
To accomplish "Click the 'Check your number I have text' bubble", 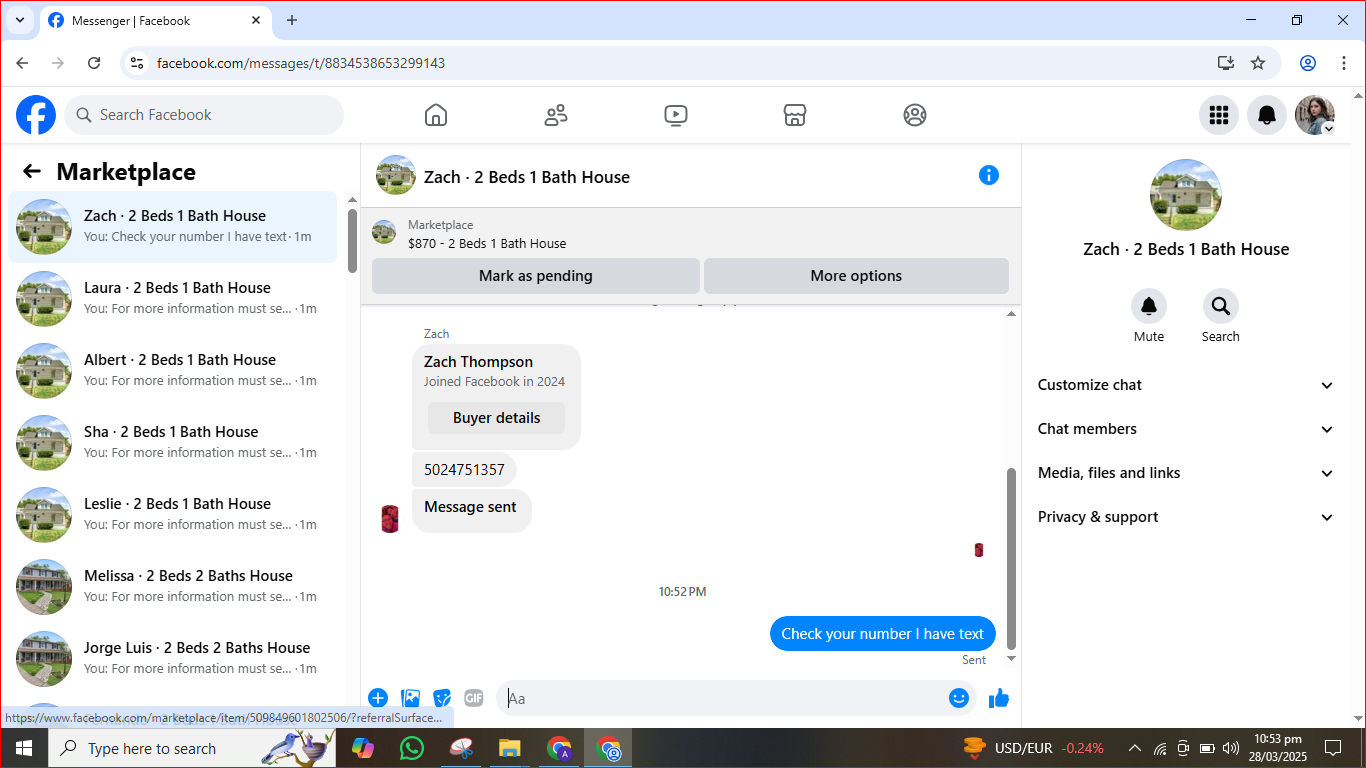I will point(883,633).
